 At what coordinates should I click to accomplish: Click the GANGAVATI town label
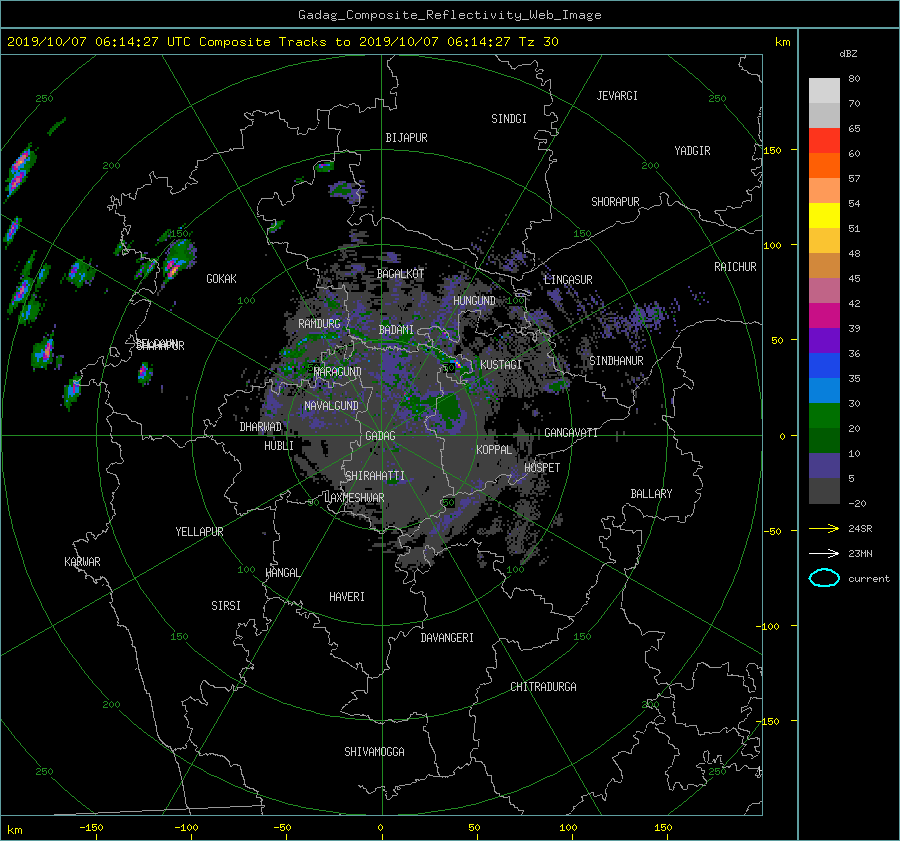pos(571,433)
